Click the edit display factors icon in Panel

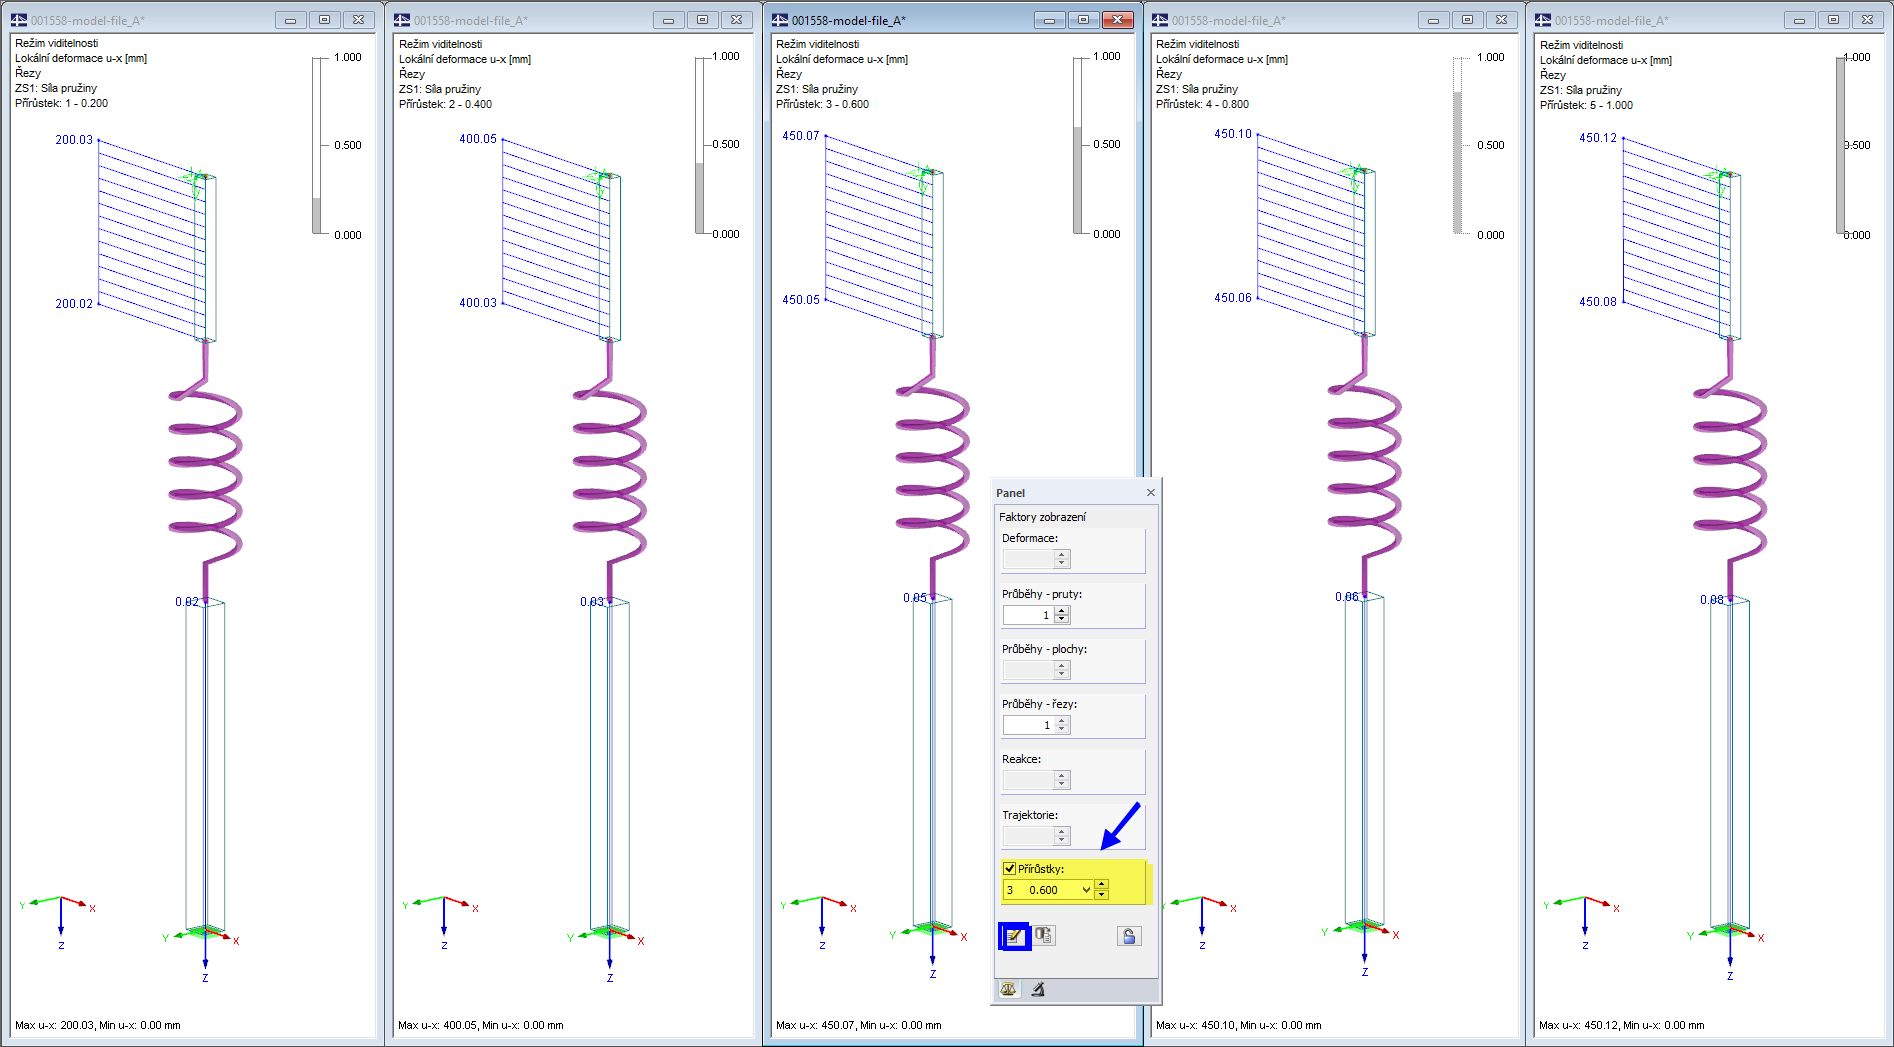click(x=1014, y=936)
